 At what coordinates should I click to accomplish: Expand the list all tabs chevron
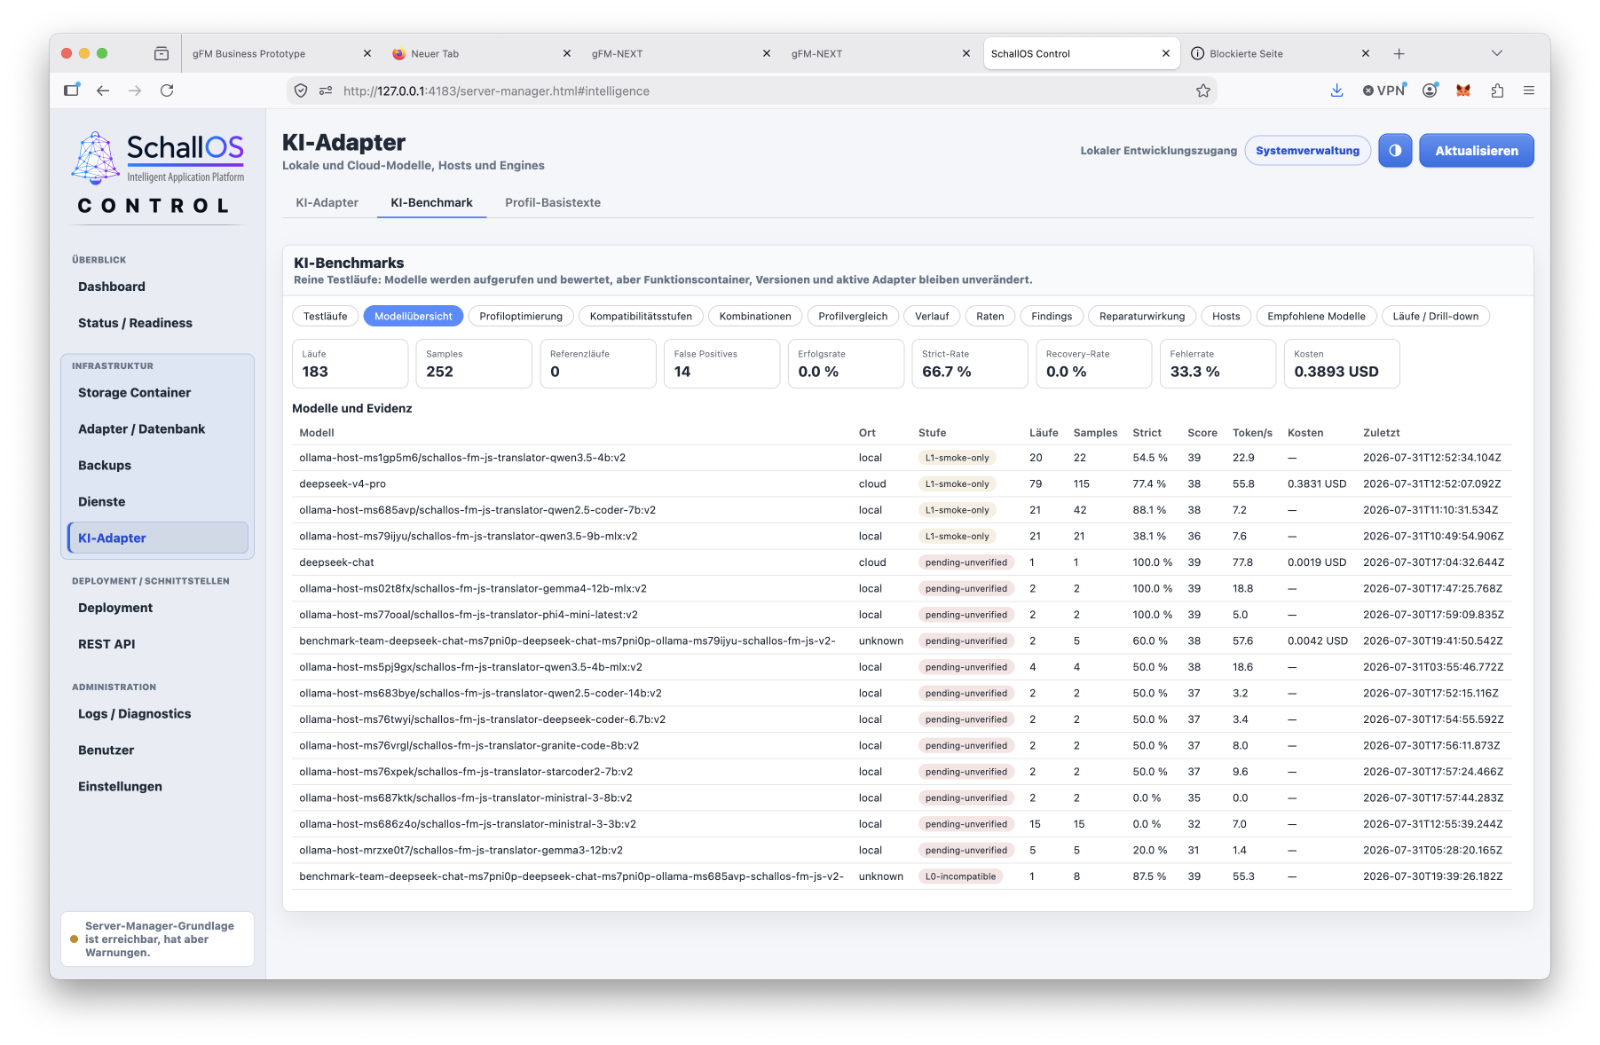tap(1496, 54)
